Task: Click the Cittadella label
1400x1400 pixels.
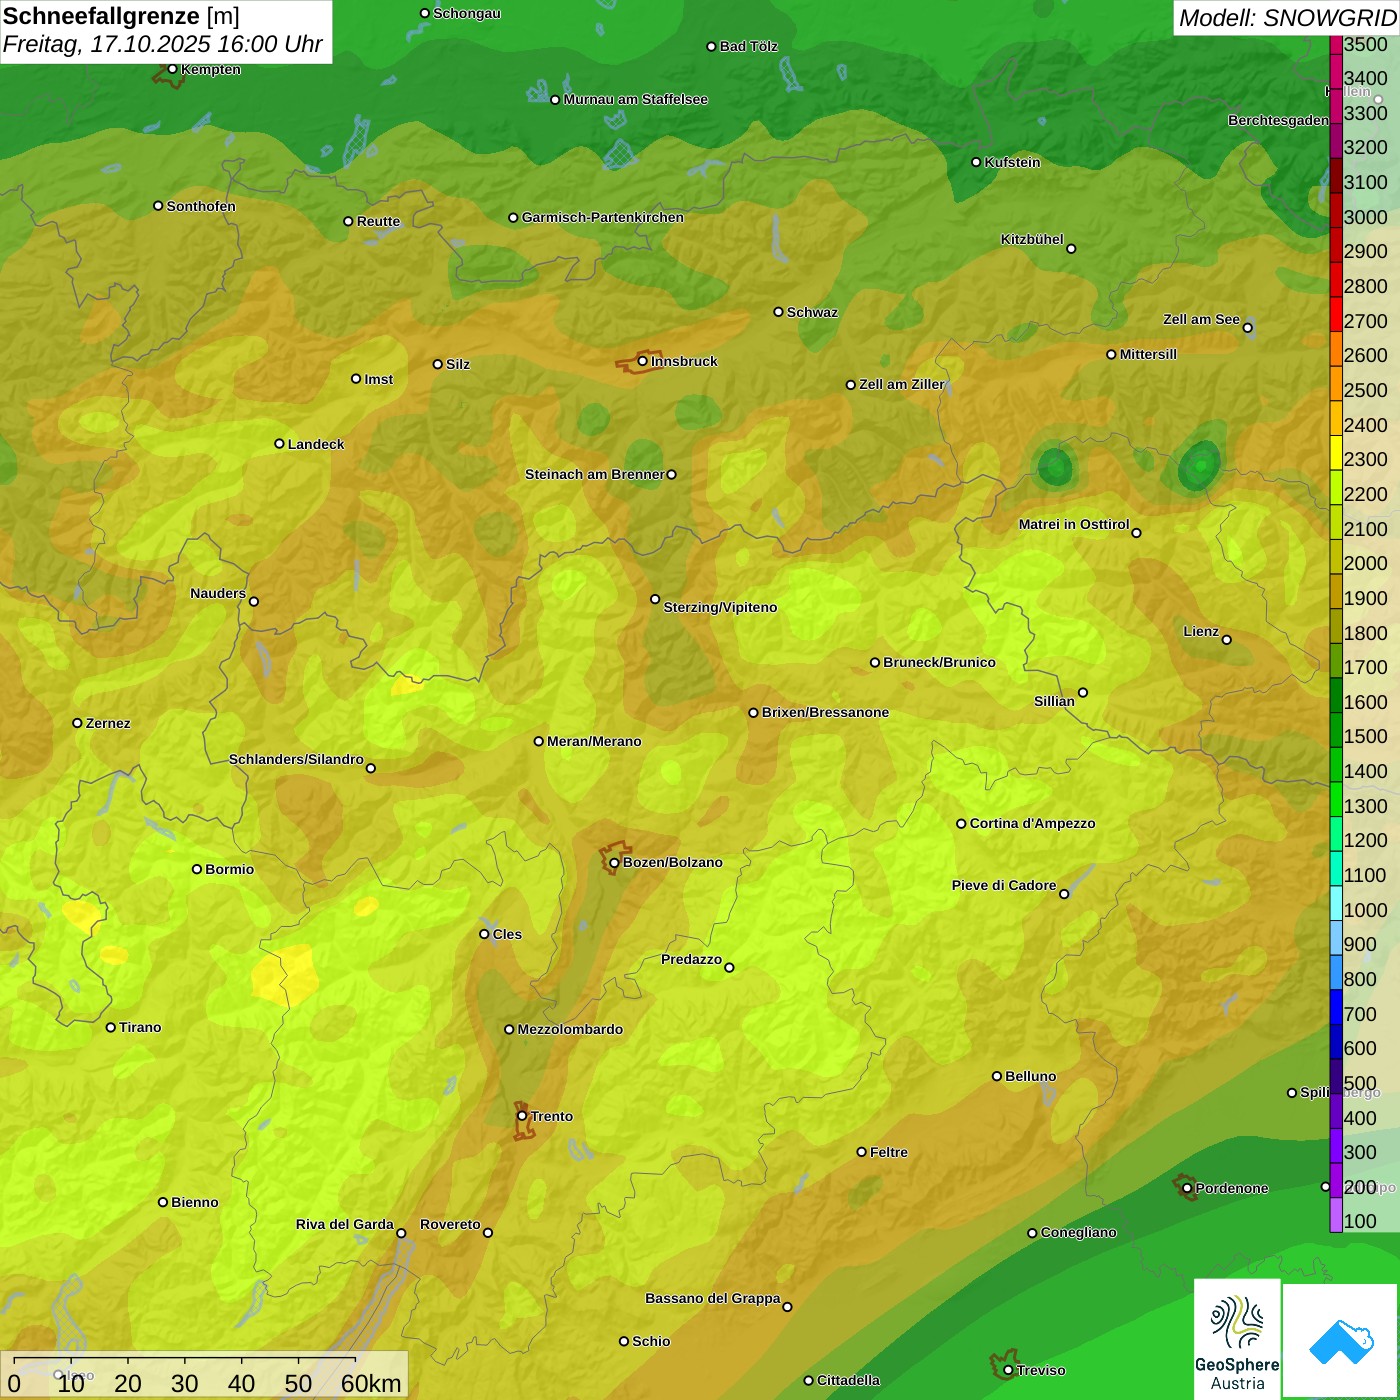Action: 848,1380
